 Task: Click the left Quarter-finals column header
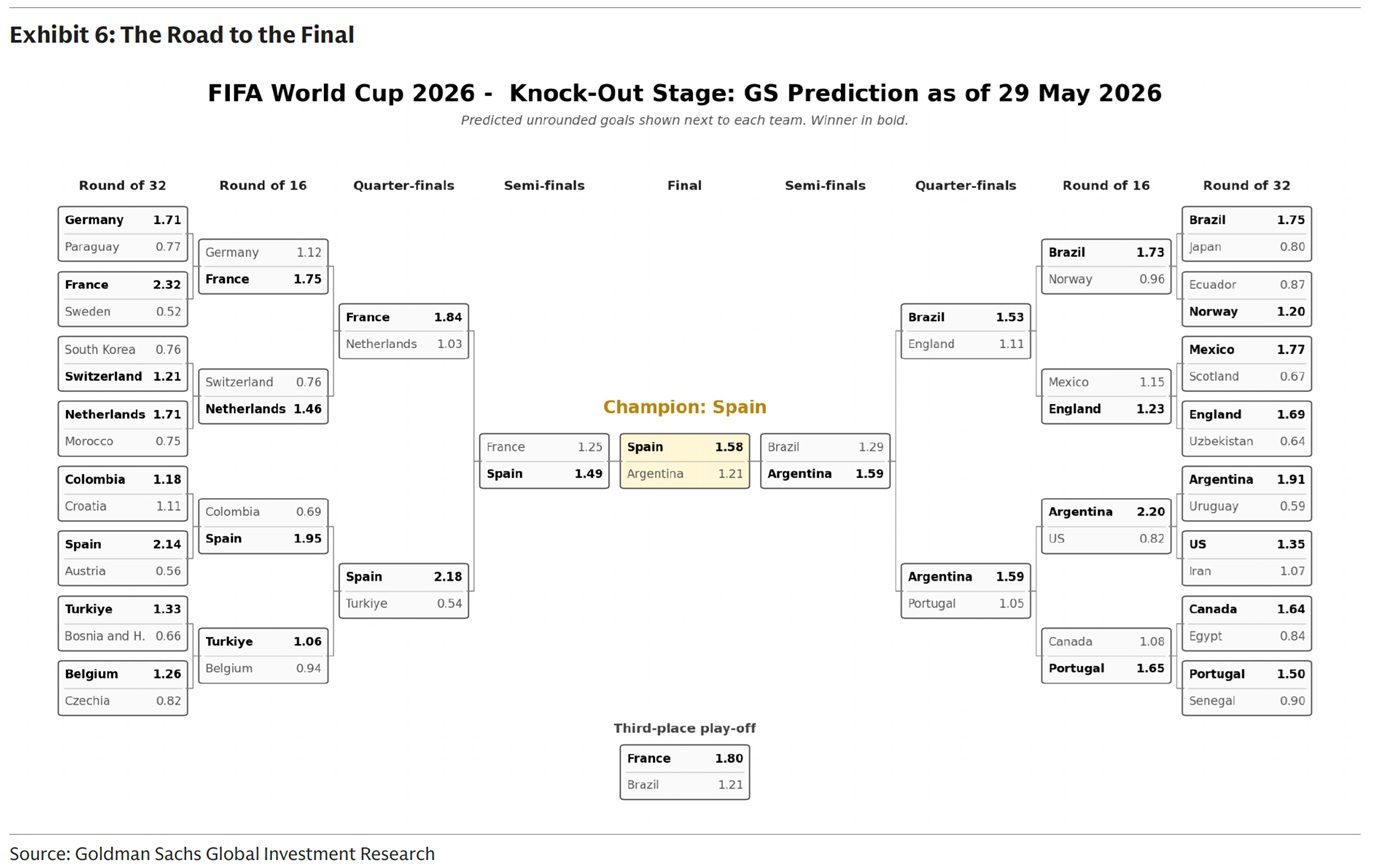point(404,185)
